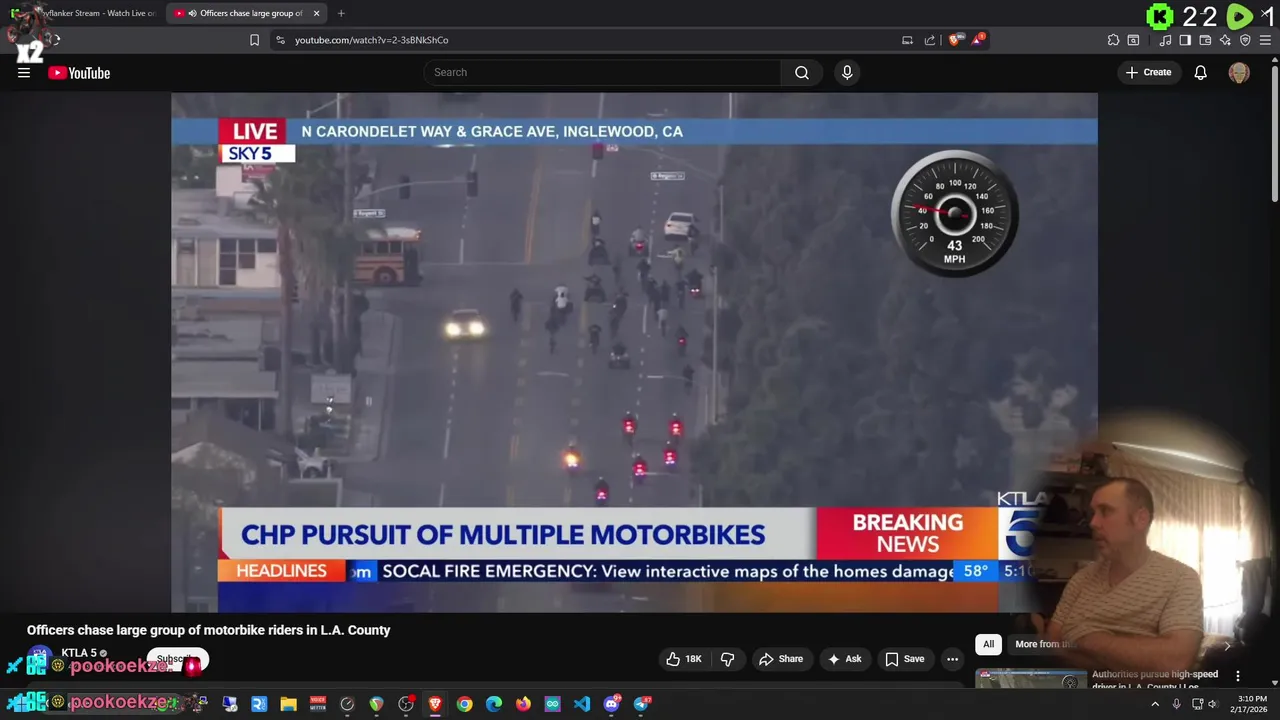Launch Google Chrome from the taskbar
The width and height of the screenshot is (1280, 720).
click(464, 704)
